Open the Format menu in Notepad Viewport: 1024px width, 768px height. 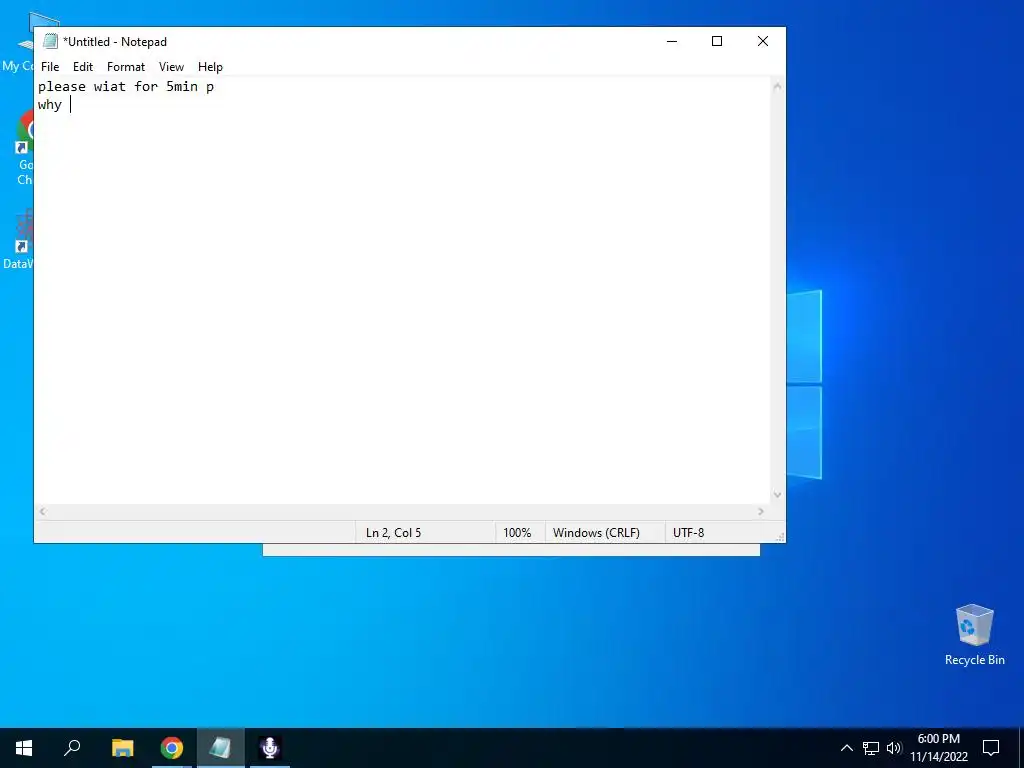pyautogui.click(x=126, y=67)
